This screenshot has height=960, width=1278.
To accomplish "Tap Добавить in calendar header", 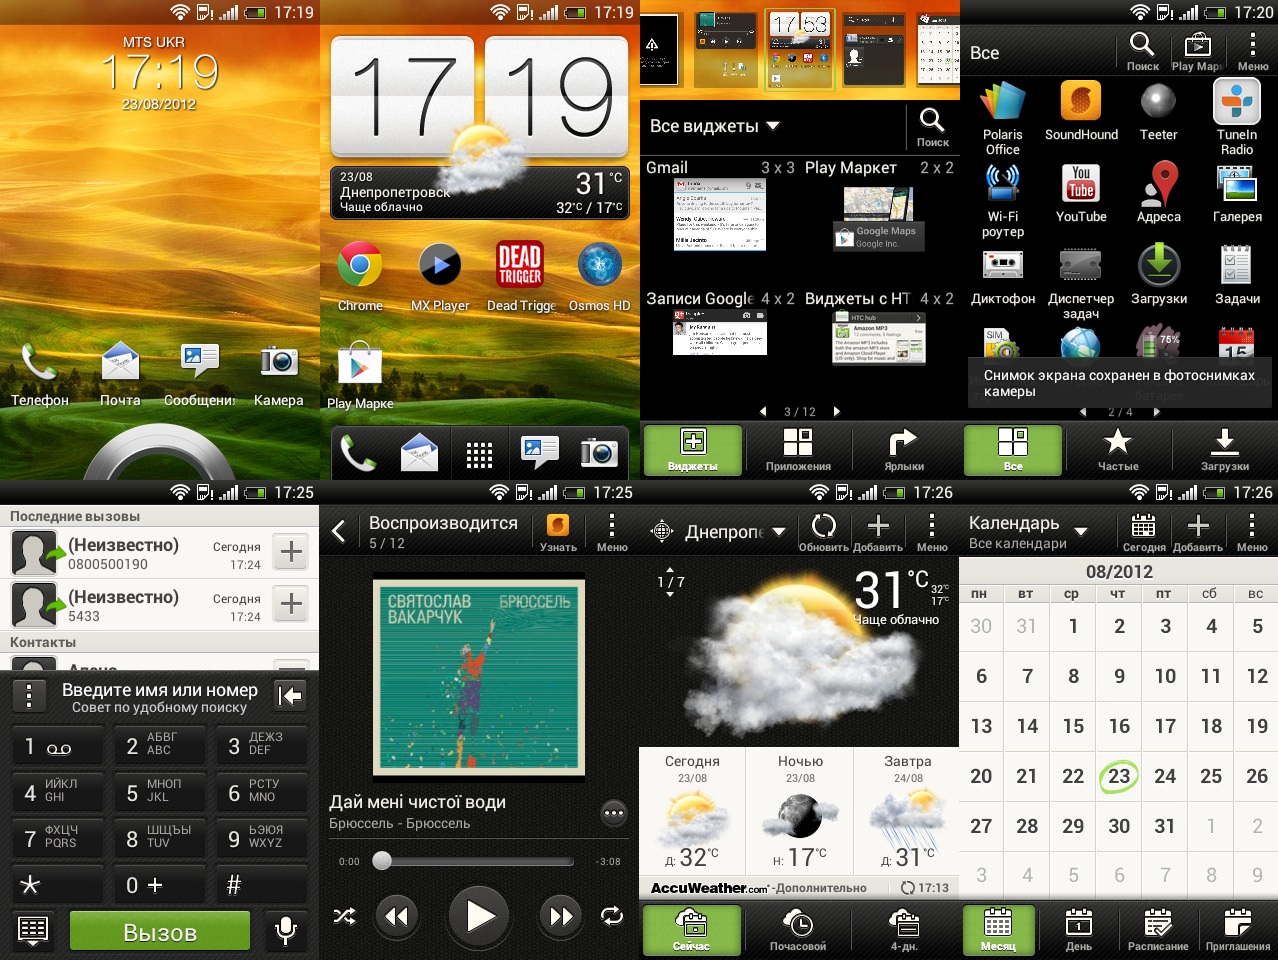I will pos(1197,531).
